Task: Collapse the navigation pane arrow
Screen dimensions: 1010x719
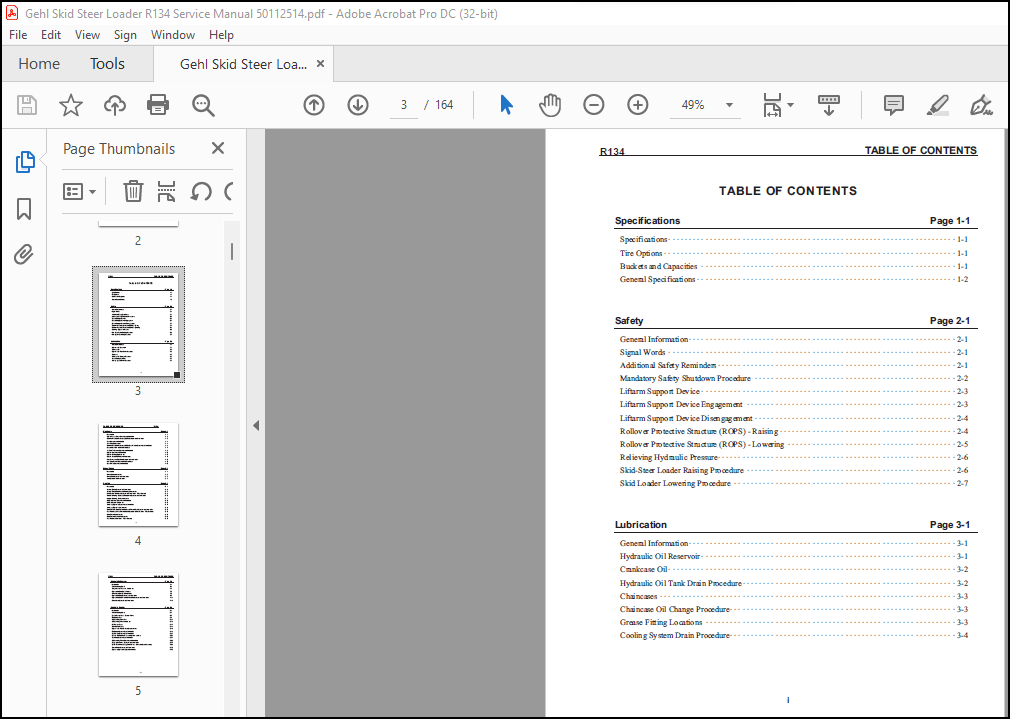Action: point(256,425)
